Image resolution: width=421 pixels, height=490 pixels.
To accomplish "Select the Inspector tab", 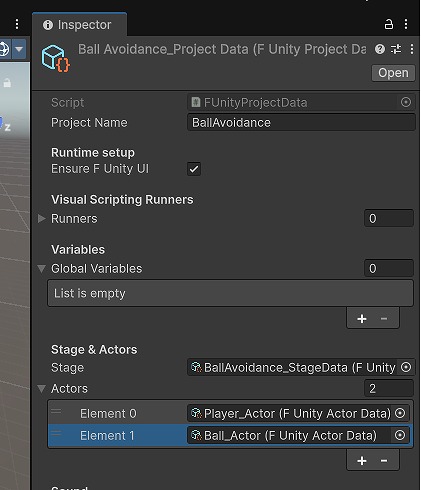I will 79,25.
